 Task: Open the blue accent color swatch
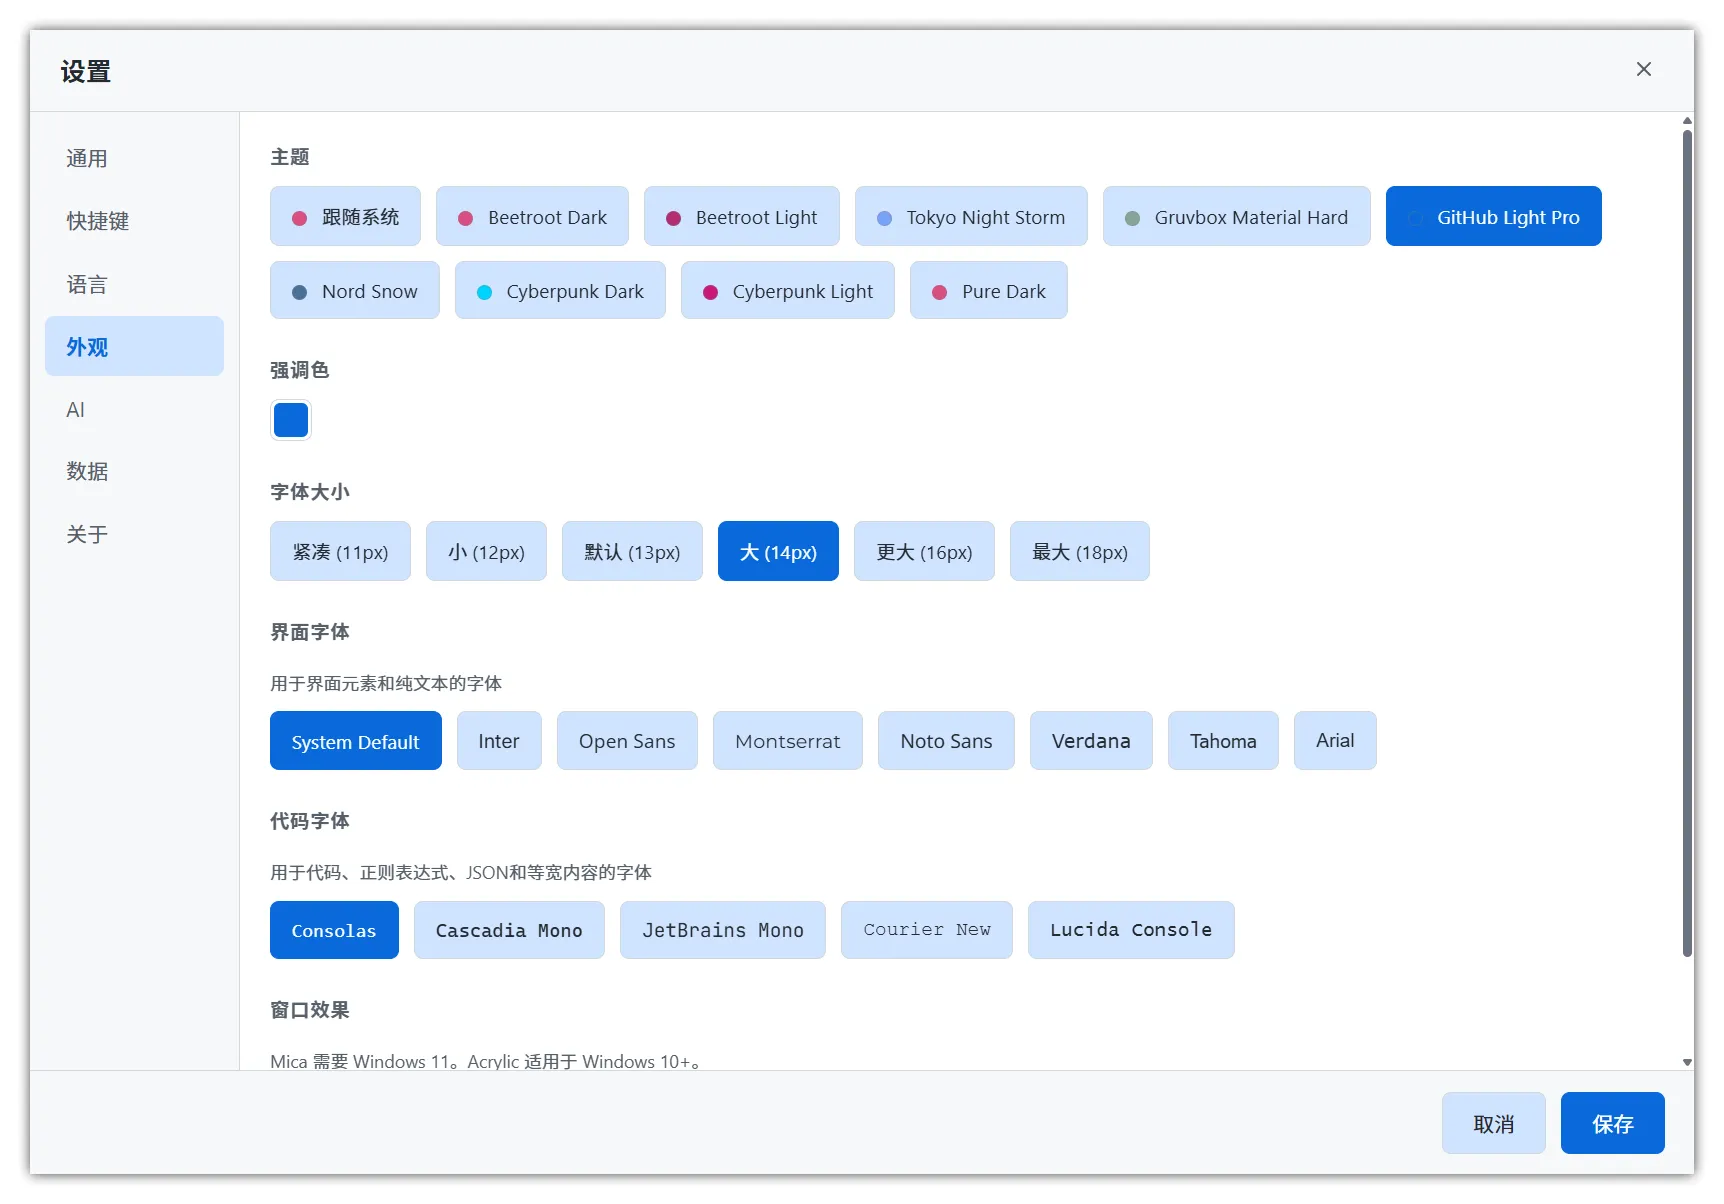tap(291, 420)
